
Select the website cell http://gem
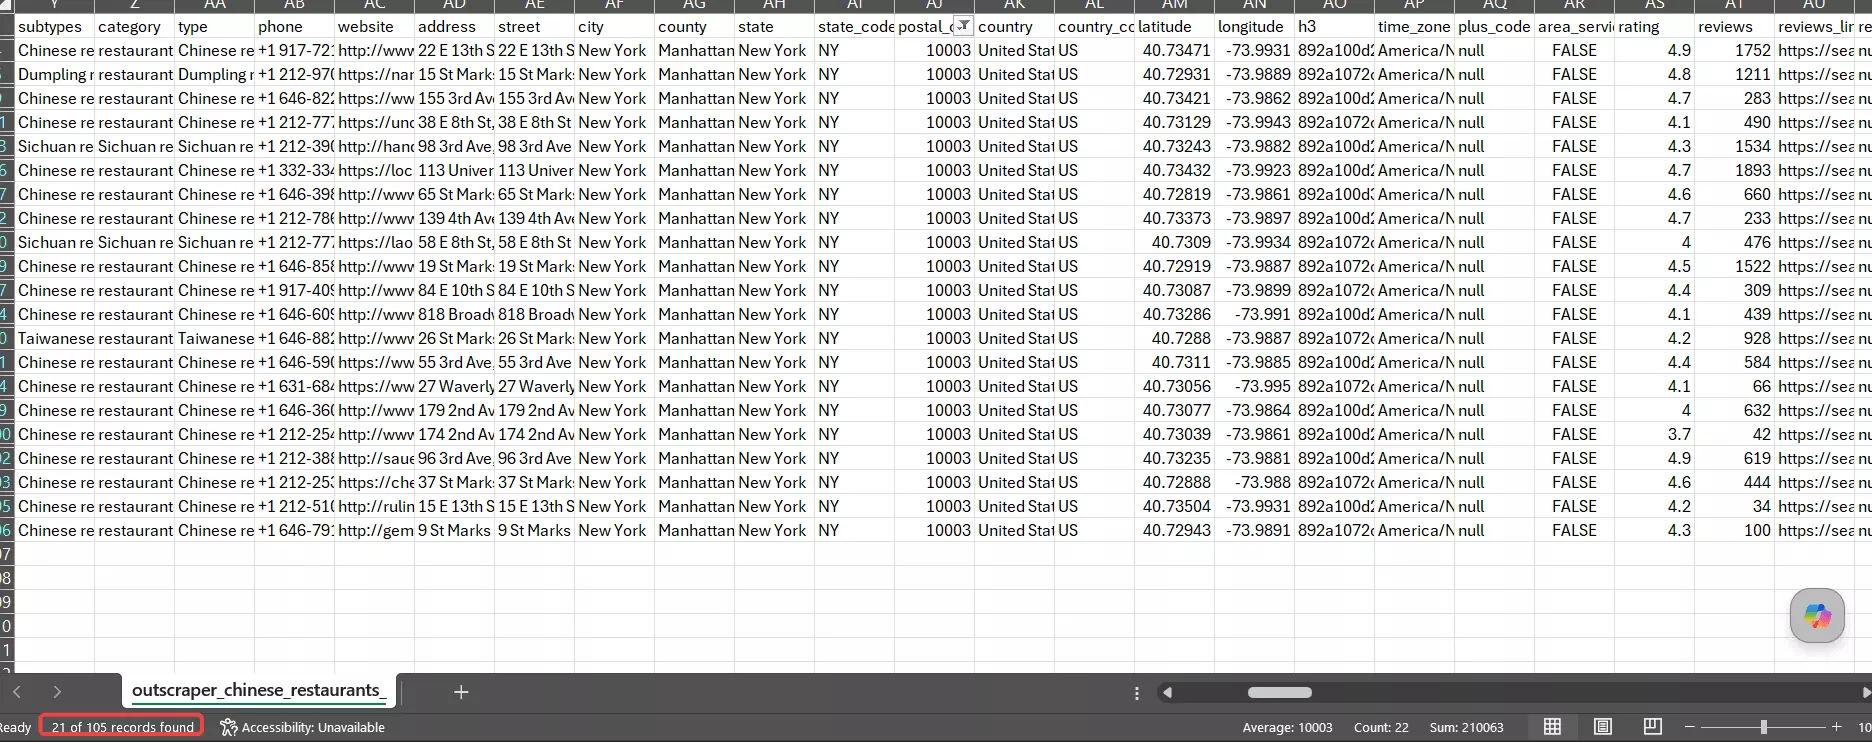pos(374,530)
